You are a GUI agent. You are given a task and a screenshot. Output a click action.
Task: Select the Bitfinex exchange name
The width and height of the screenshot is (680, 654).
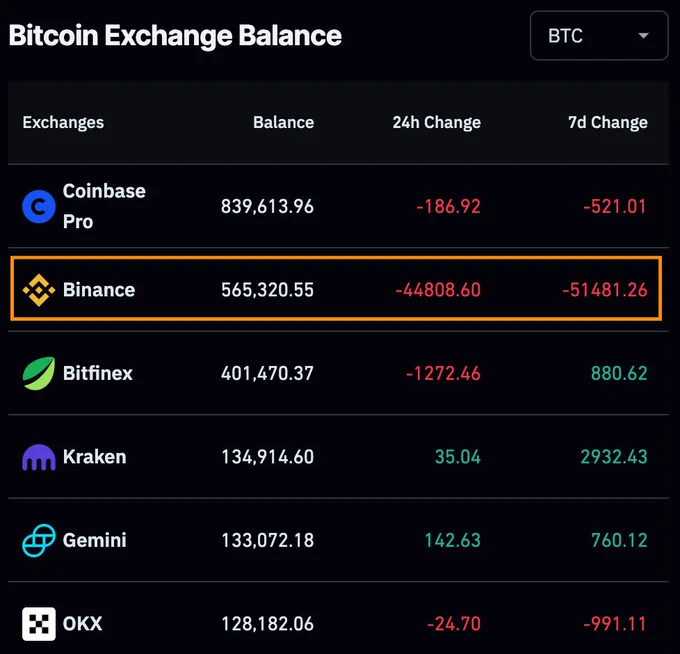click(98, 373)
